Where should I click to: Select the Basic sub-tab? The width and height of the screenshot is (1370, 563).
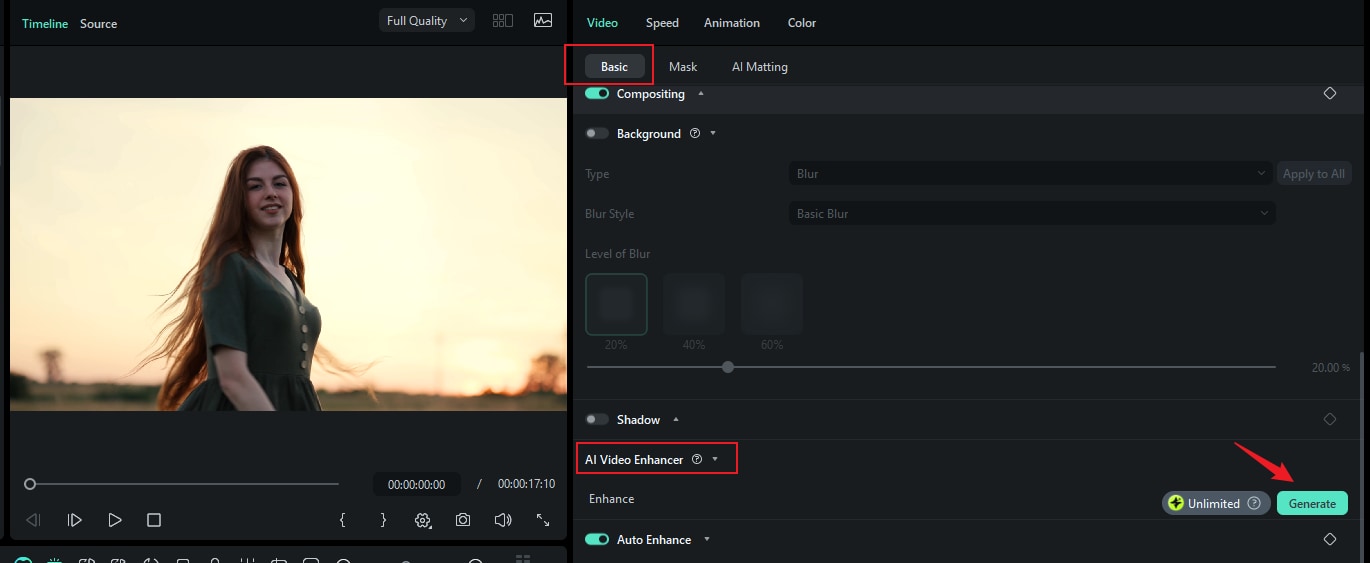click(x=615, y=67)
